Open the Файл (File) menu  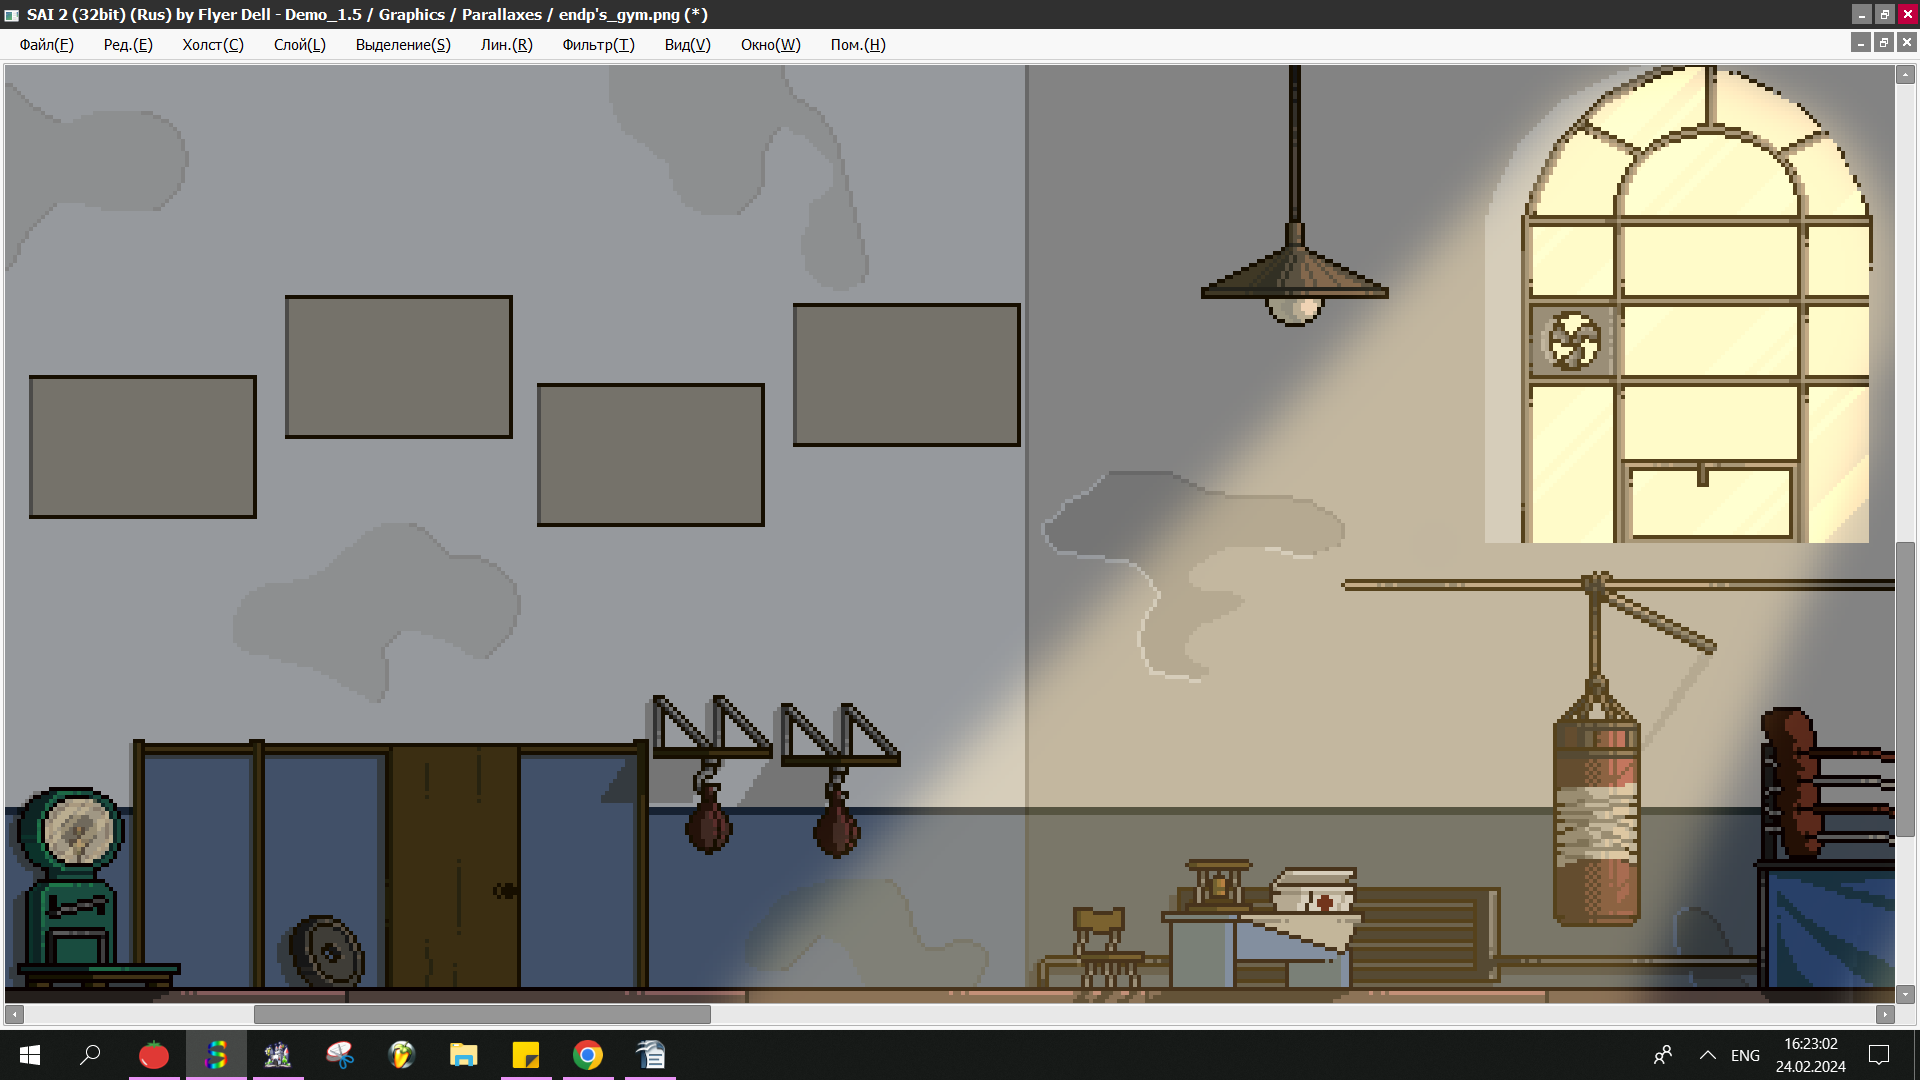point(46,45)
